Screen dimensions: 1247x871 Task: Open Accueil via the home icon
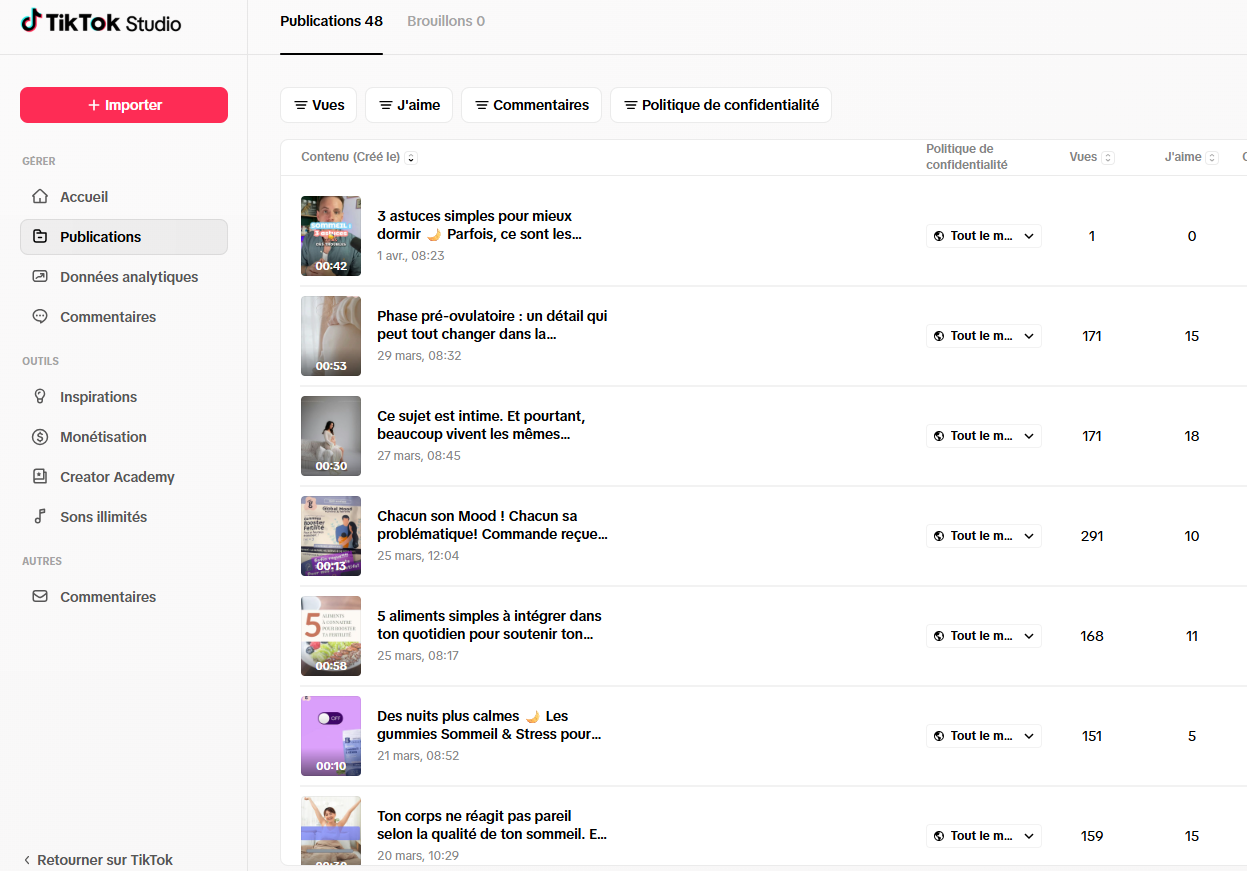tap(40, 197)
